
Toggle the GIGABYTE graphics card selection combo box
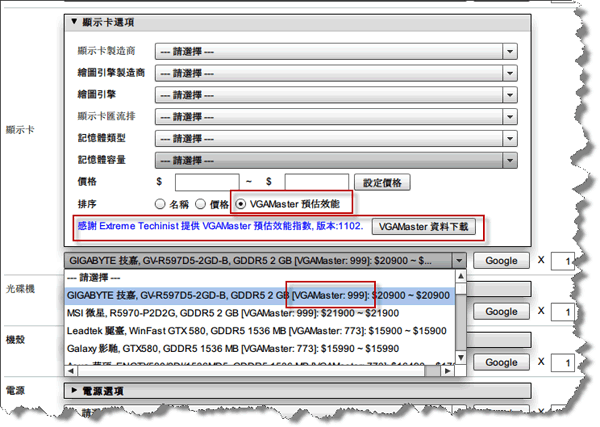click(265, 261)
